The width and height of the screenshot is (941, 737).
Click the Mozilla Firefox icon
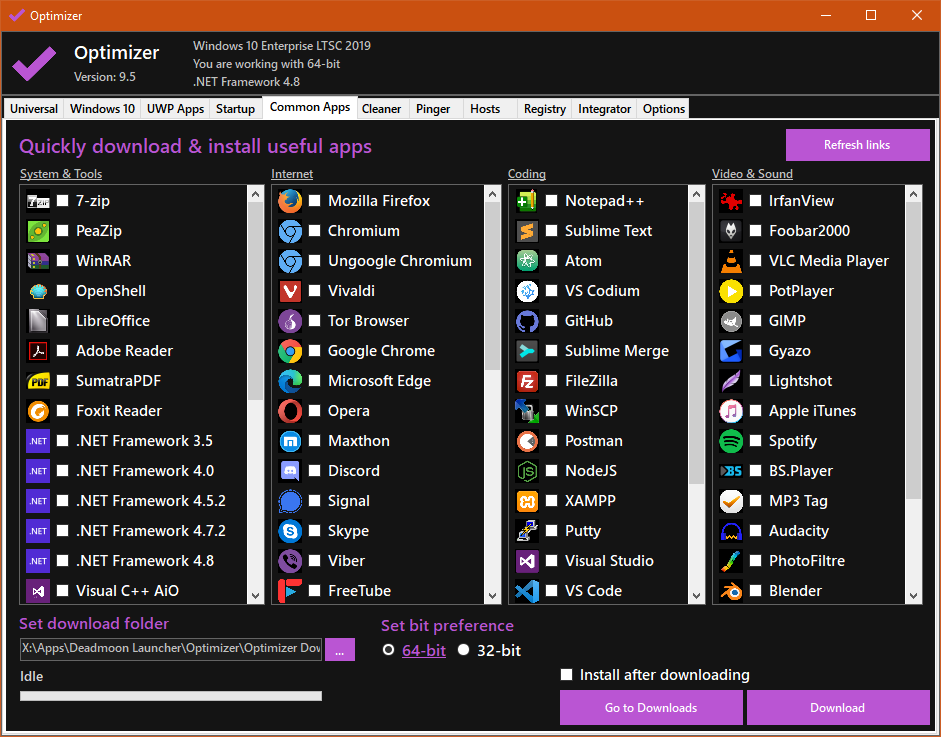coord(290,201)
